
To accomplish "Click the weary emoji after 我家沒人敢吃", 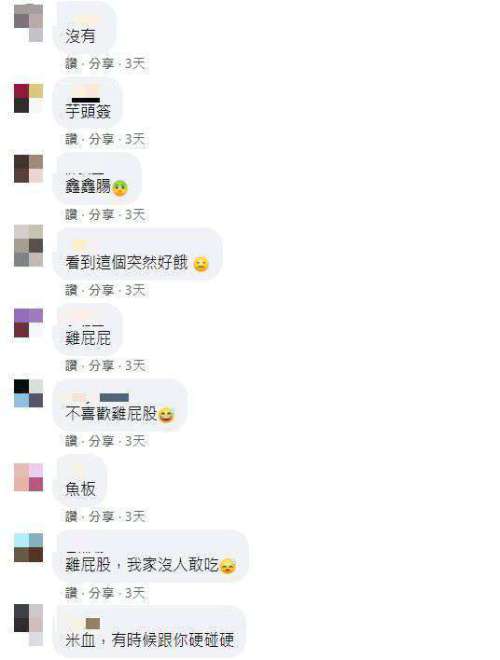I will [x=228, y=566].
